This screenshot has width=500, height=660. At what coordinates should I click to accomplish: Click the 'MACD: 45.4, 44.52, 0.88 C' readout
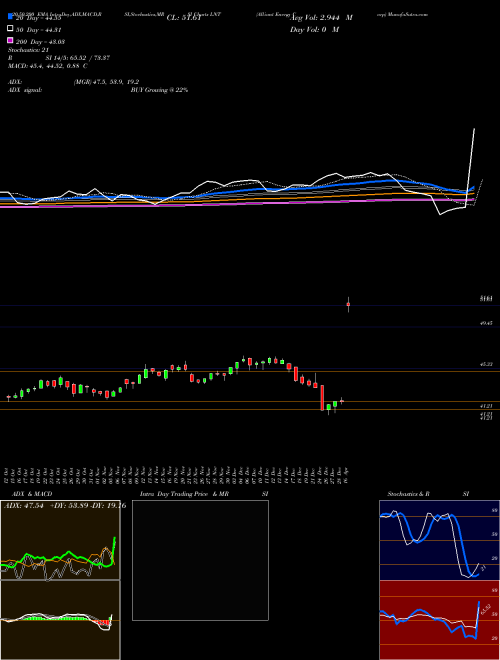[x=48, y=66]
